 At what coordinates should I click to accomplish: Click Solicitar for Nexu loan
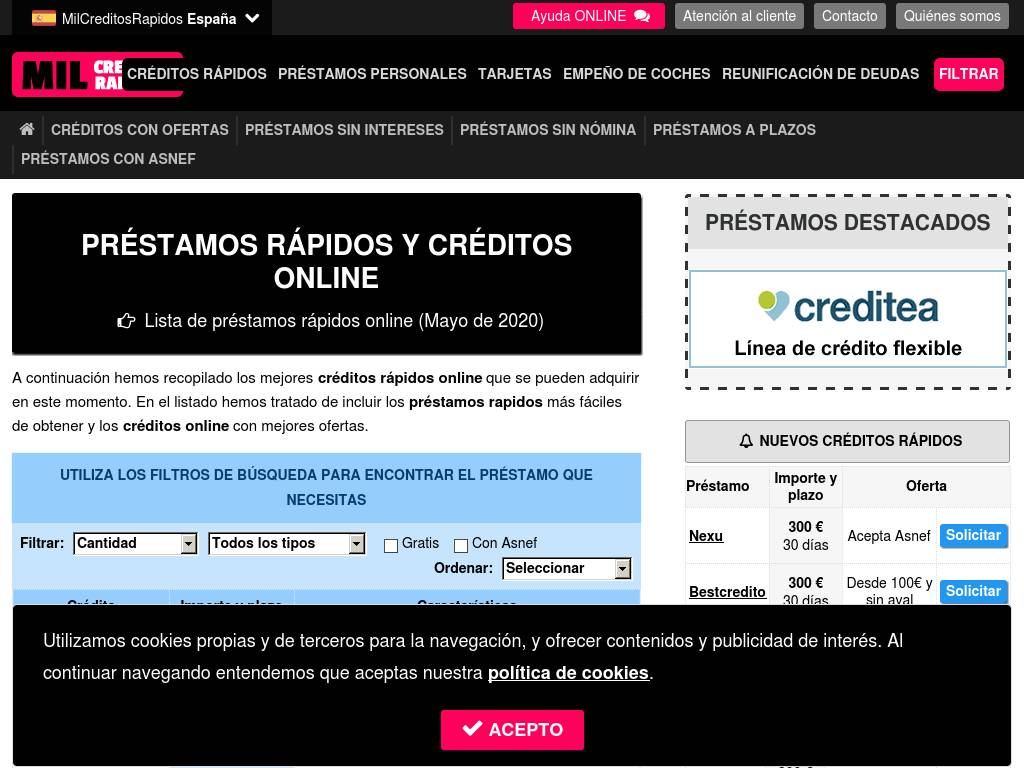point(973,536)
